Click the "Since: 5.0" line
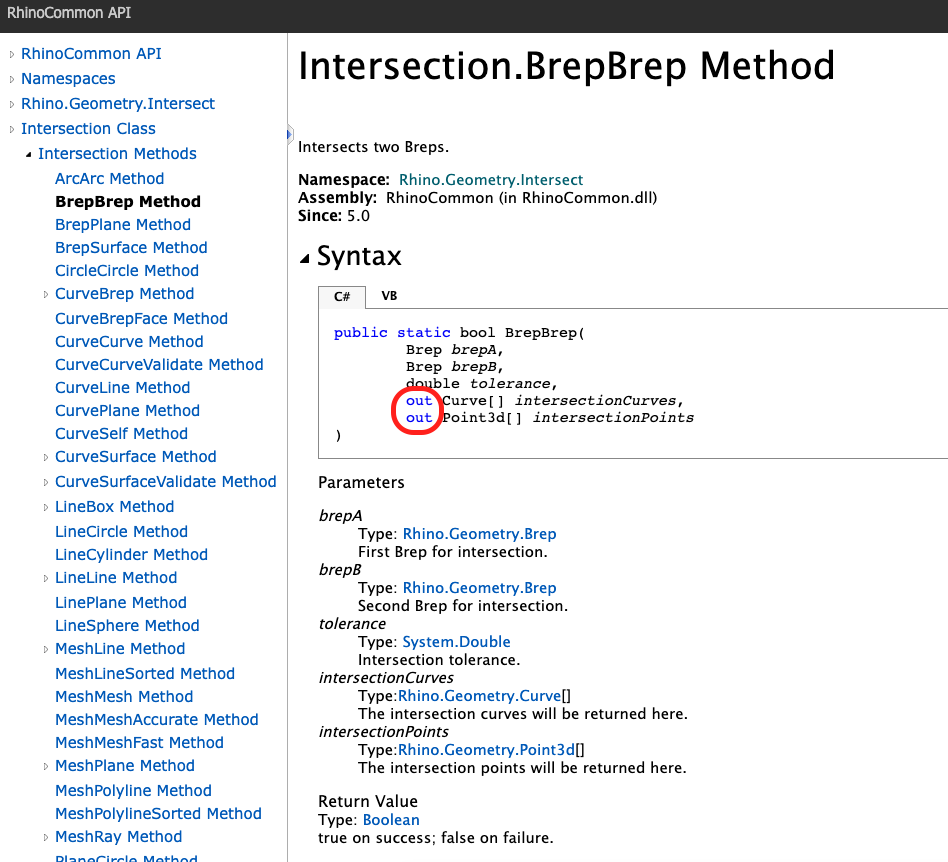 point(334,216)
